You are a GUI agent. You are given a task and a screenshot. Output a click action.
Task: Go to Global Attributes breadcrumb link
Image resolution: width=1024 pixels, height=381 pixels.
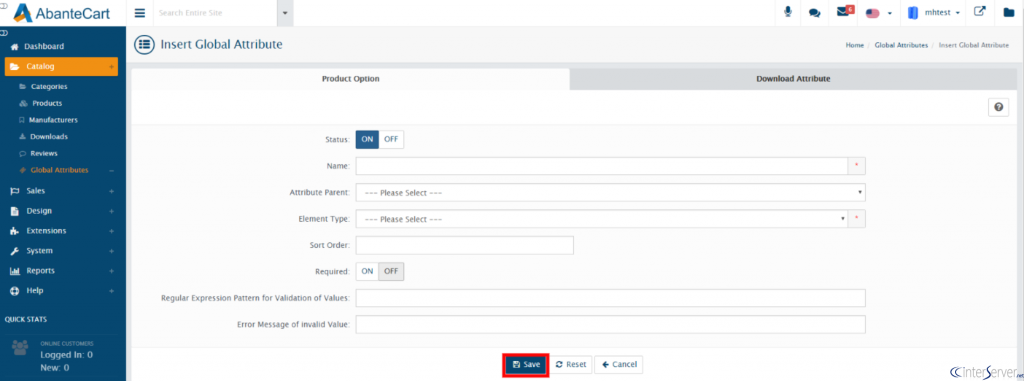[x=901, y=45]
